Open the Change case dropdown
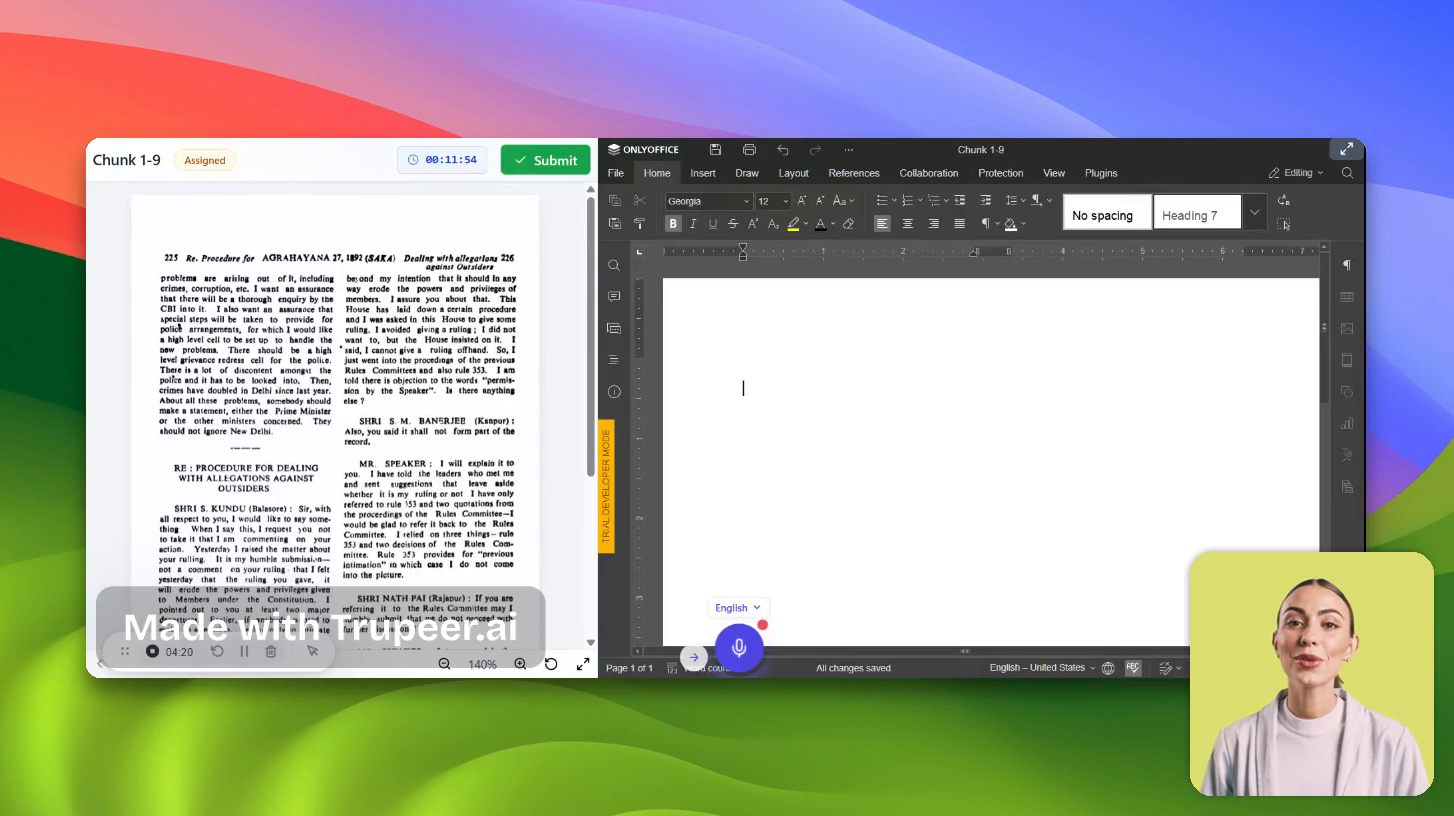This screenshot has height=816, width=1454. (x=844, y=201)
